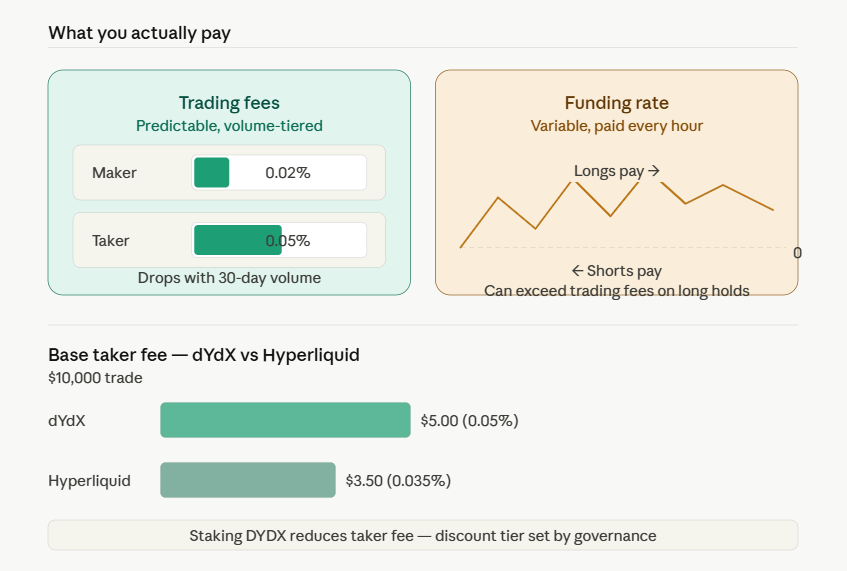Click the '$3.50 (0.035%)' value
The height and width of the screenshot is (571, 847).
pyautogui.click(x=398, y=481)
